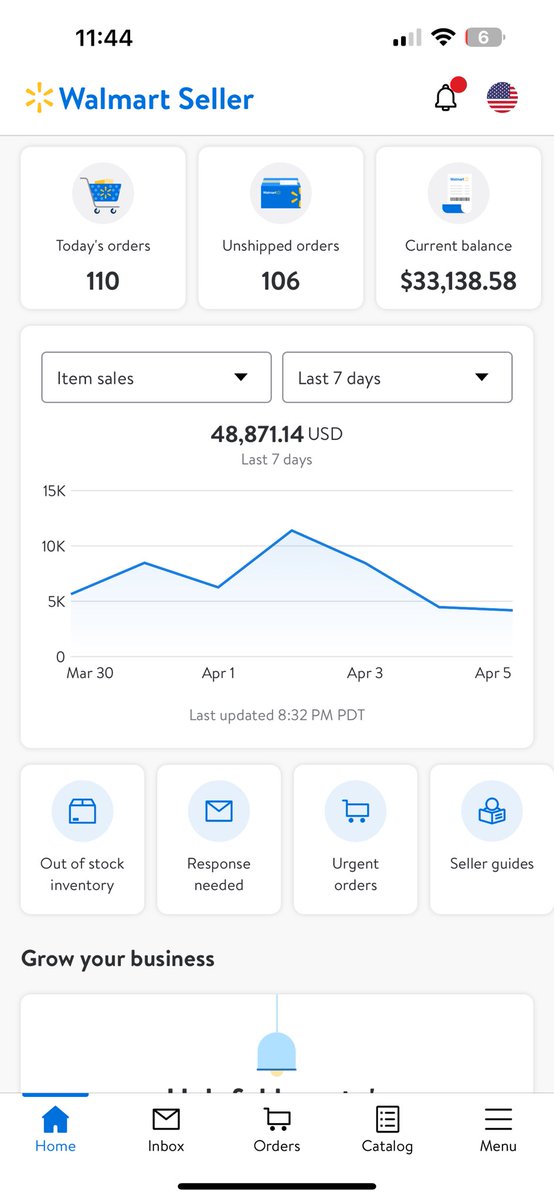The height and width of the screenshot is (1200, 554).
Task: Open Today's orders shopping cart icon
Action: point(103,193)
